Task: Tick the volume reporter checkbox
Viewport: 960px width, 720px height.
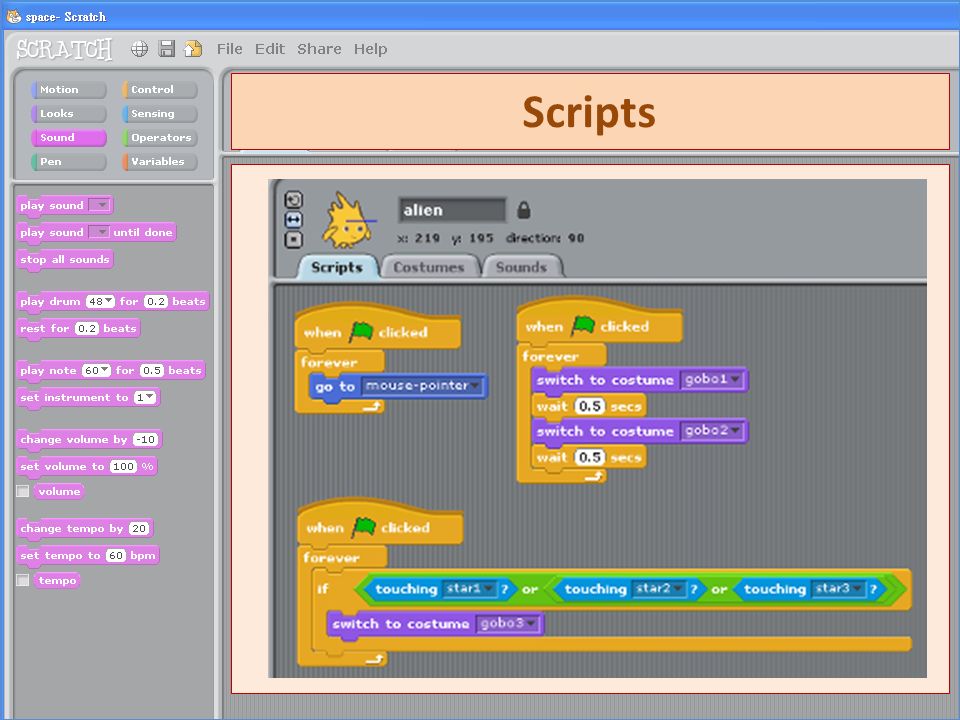Action: (x=23, y=491)
